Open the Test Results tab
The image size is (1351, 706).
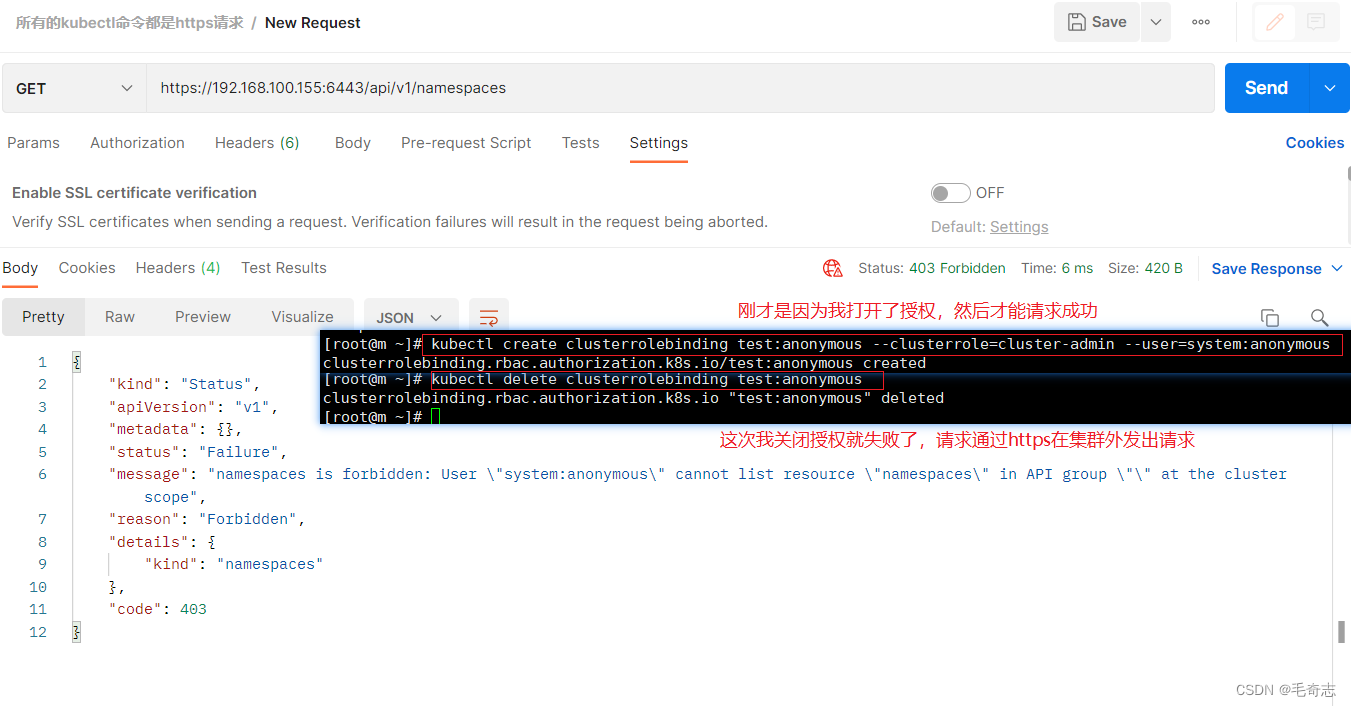(284, 268)
